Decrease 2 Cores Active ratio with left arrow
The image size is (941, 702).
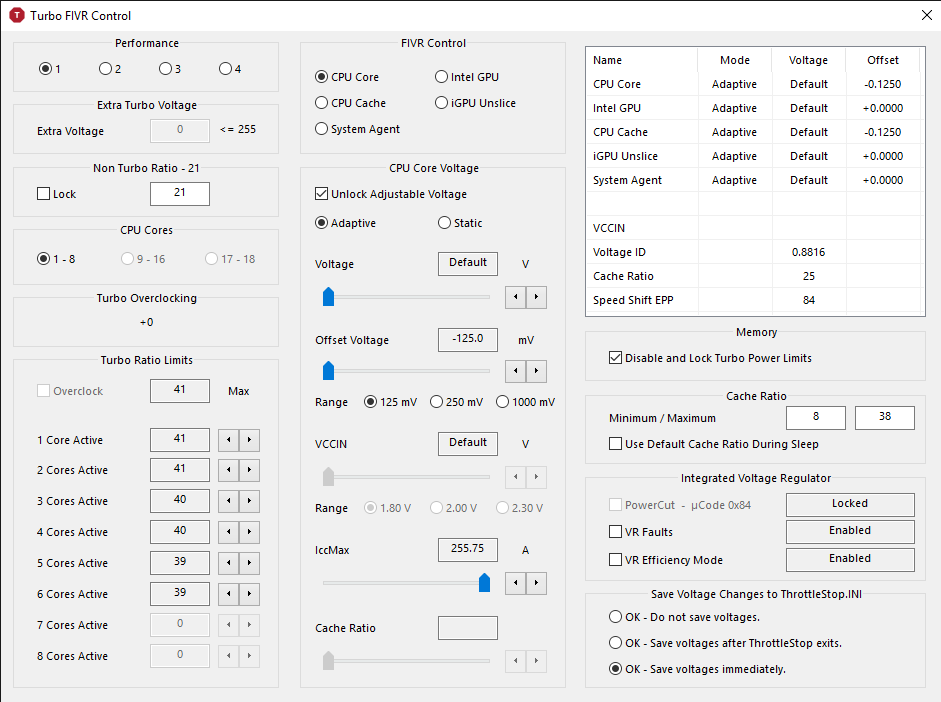229,470
